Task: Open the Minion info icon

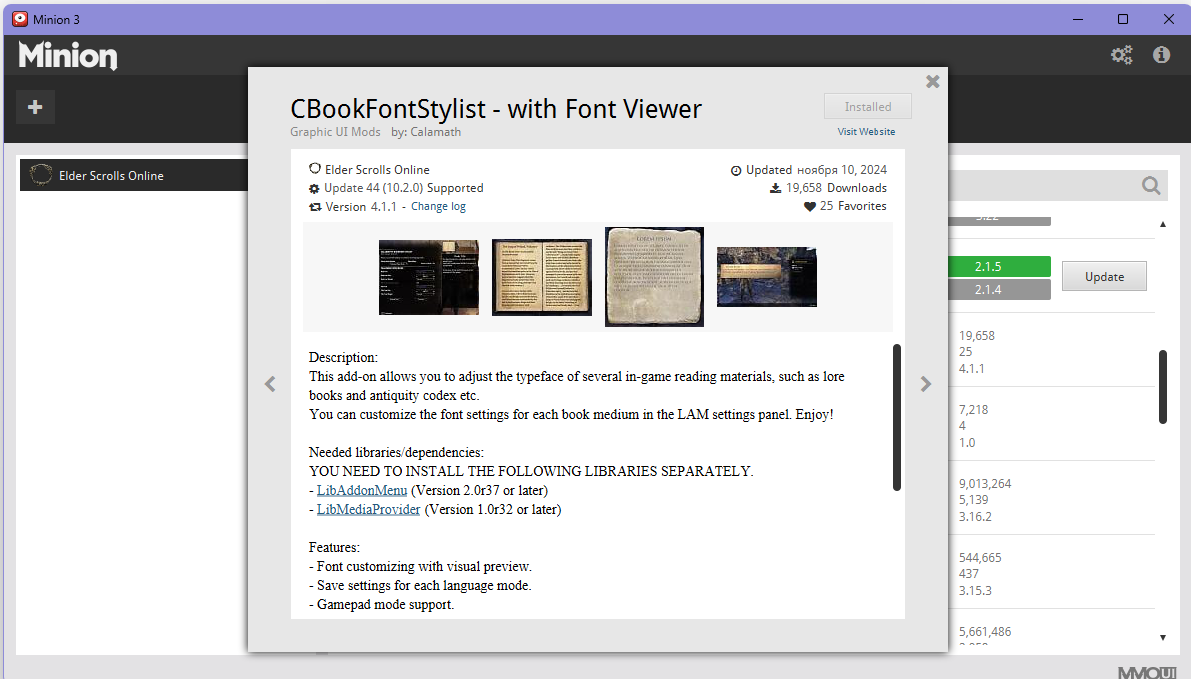Action: pyautogui.click(x=1161, y=55)
